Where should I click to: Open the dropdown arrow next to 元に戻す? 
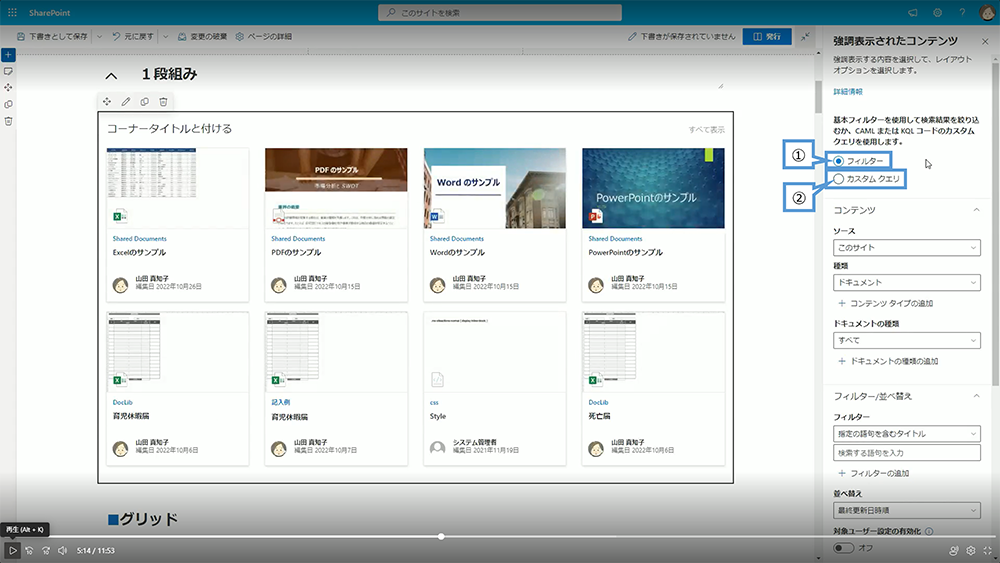pos(165,36)
